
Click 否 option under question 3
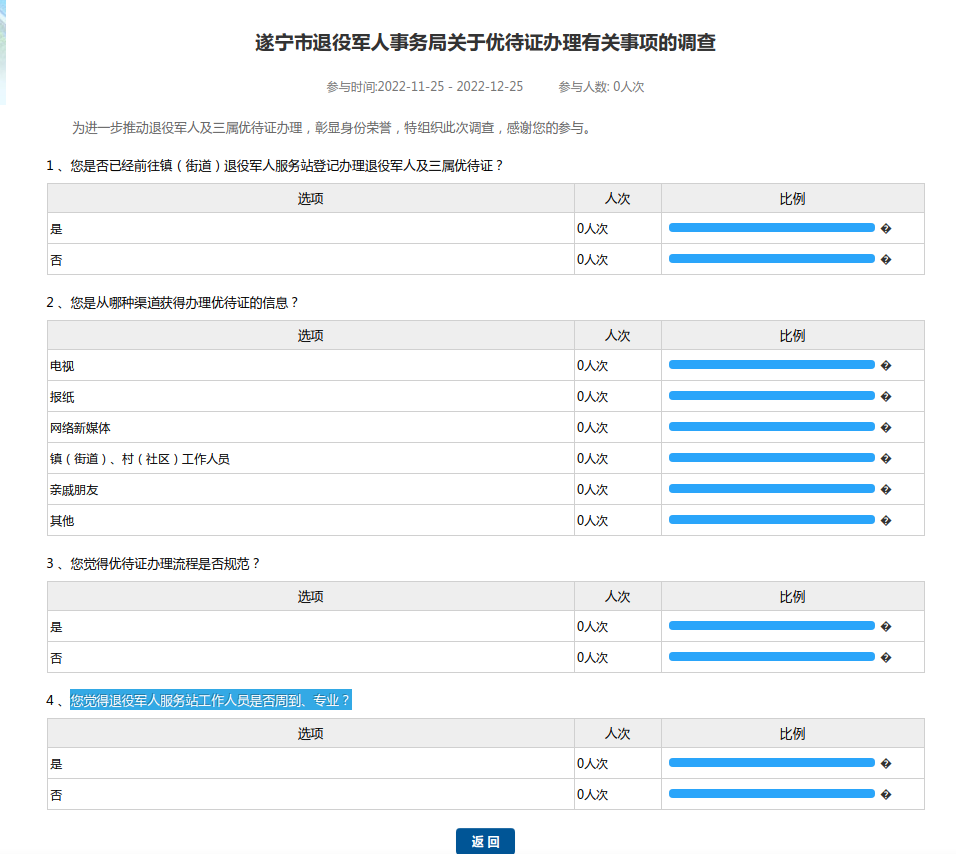(56, 658)
